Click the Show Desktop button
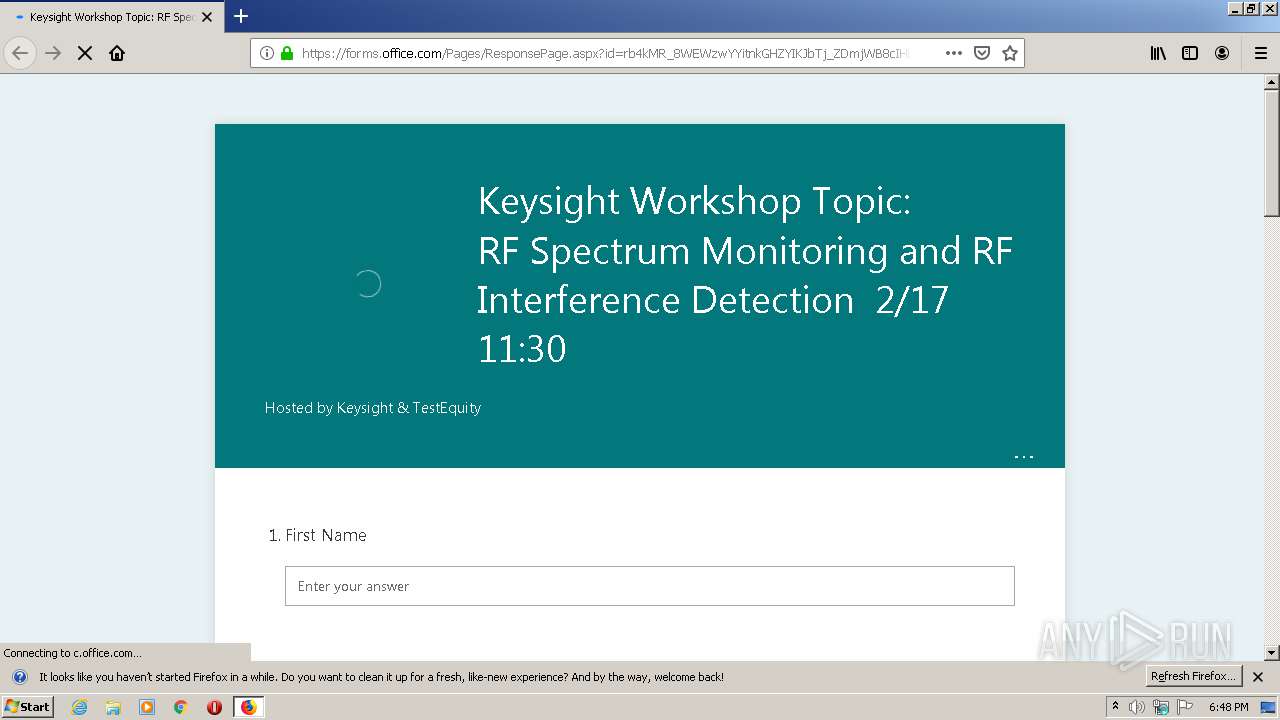Image resolution: width=1280 pixels, height=720 pixels. [1268, 707]
